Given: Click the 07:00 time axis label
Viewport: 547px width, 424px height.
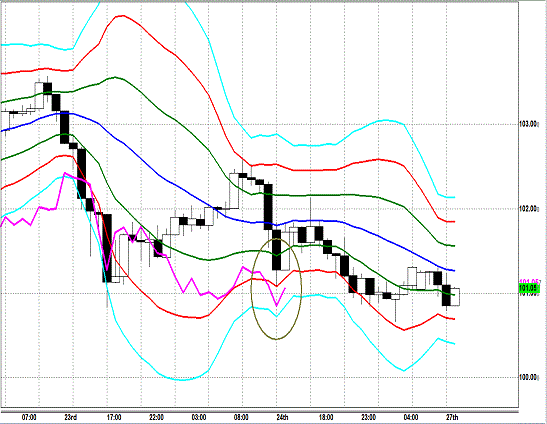Looking at the screenshot, I should point(29,417).
